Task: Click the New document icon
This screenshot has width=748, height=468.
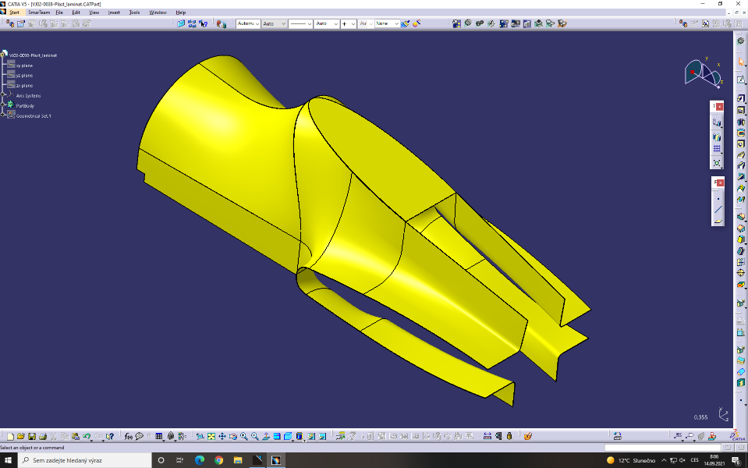Action: pos(10,437)
